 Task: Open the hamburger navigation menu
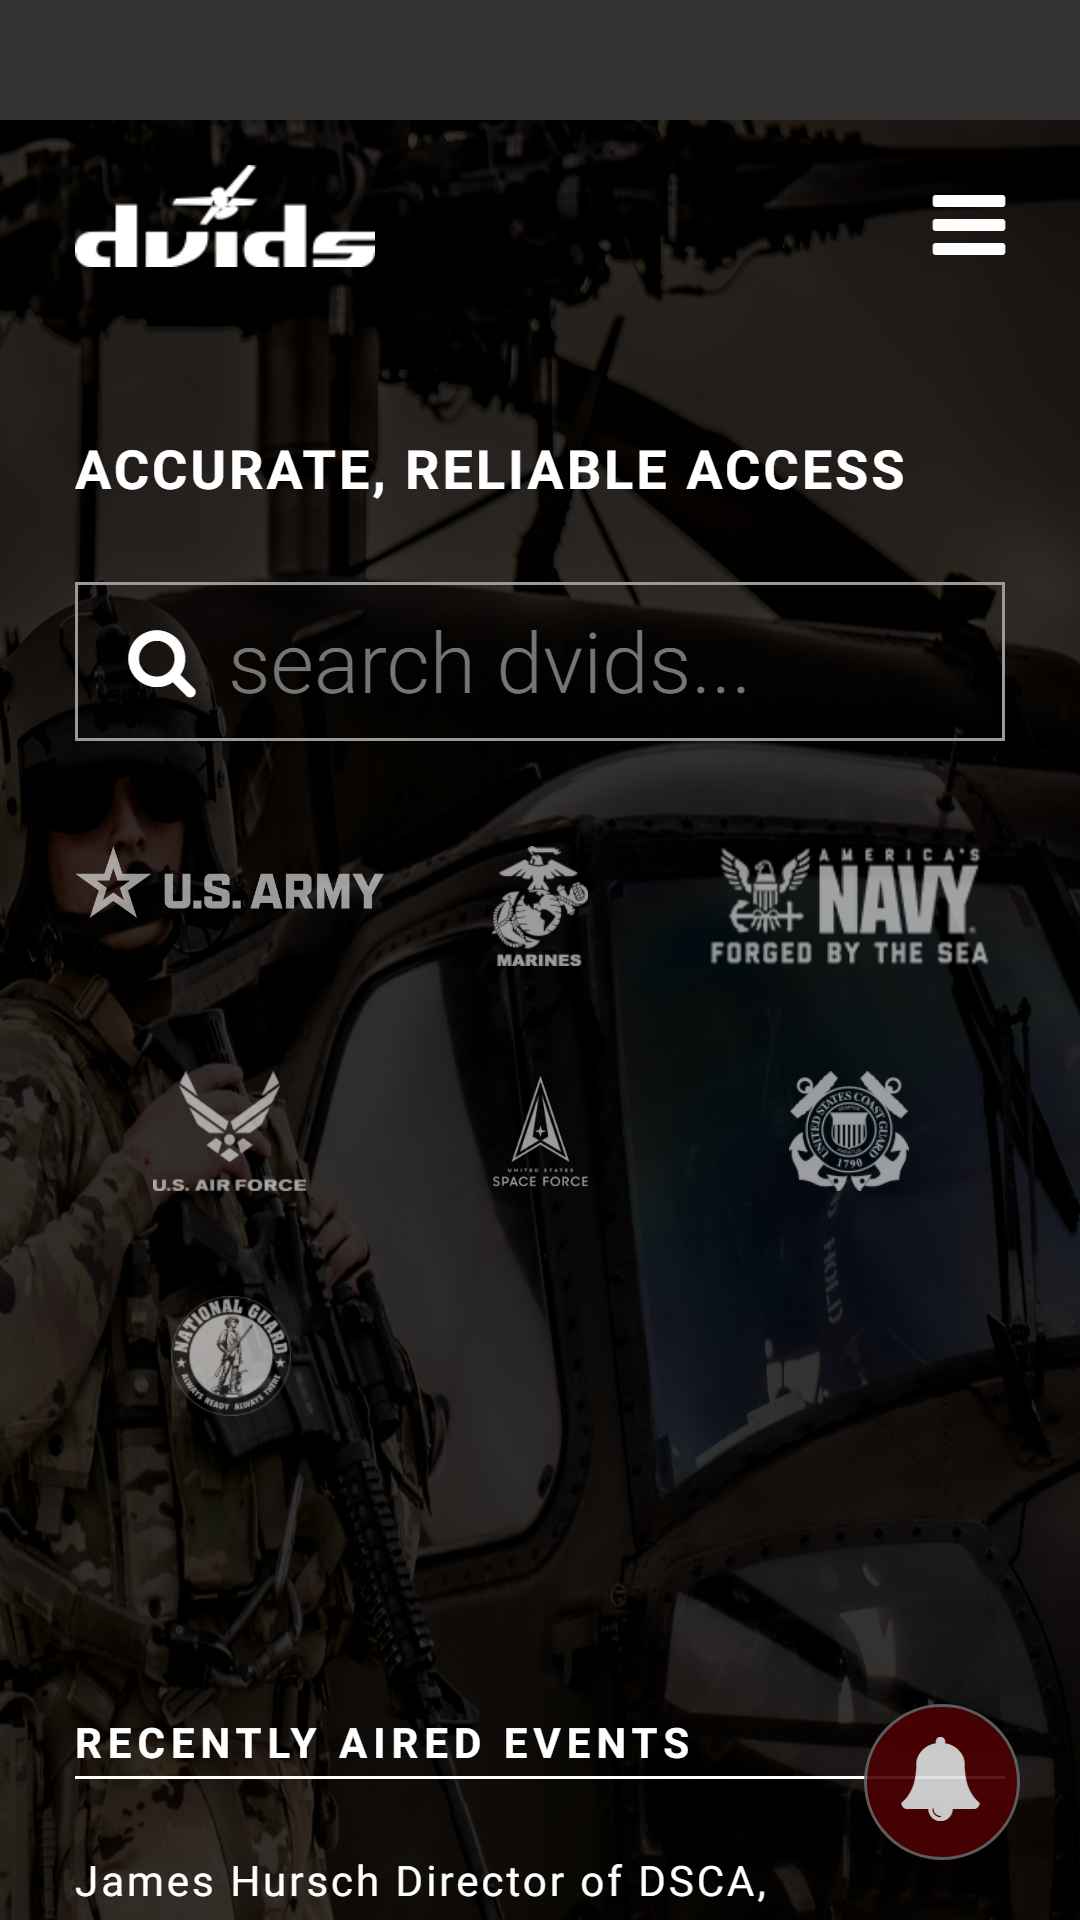968,225
